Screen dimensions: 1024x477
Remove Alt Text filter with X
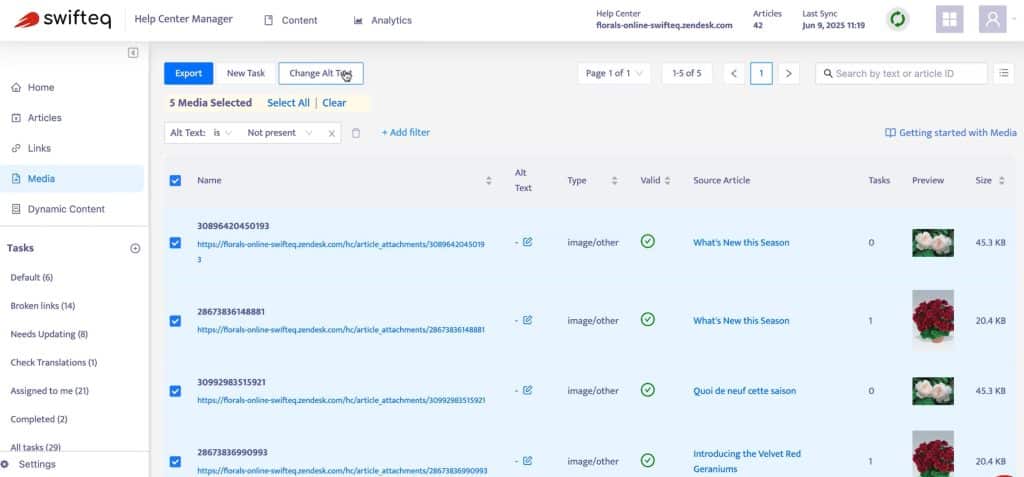(x=332, y=133)
